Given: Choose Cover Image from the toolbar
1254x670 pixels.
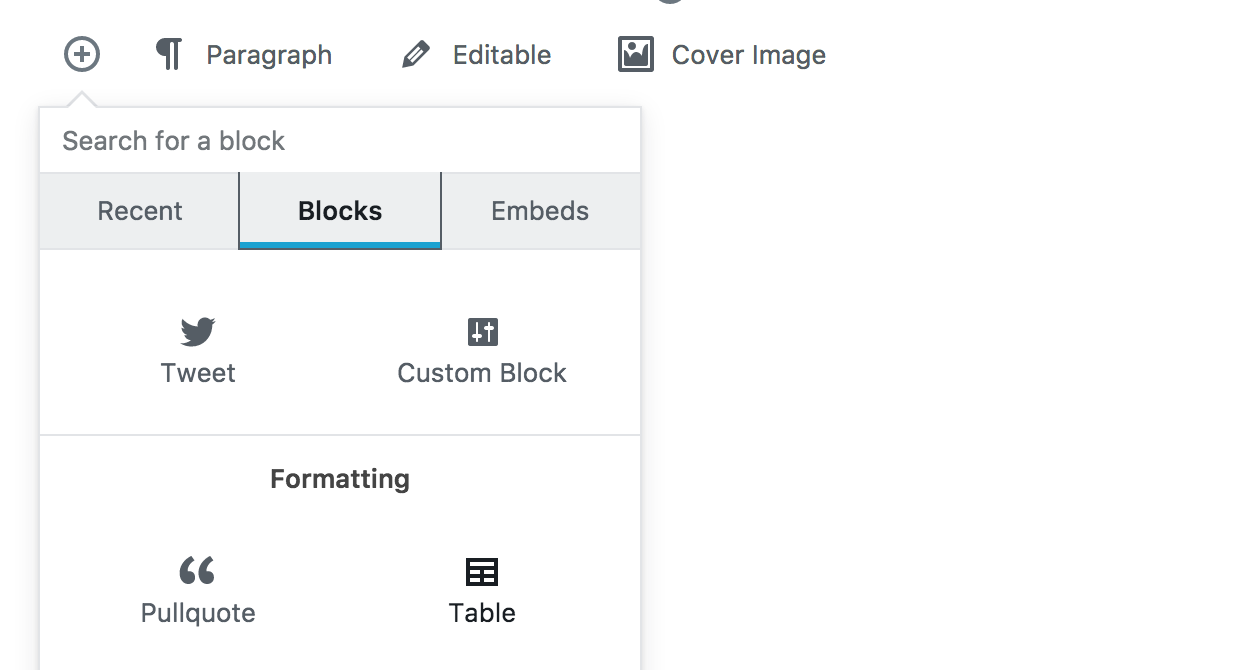Looking at the screenshot, I should point(750,55).
